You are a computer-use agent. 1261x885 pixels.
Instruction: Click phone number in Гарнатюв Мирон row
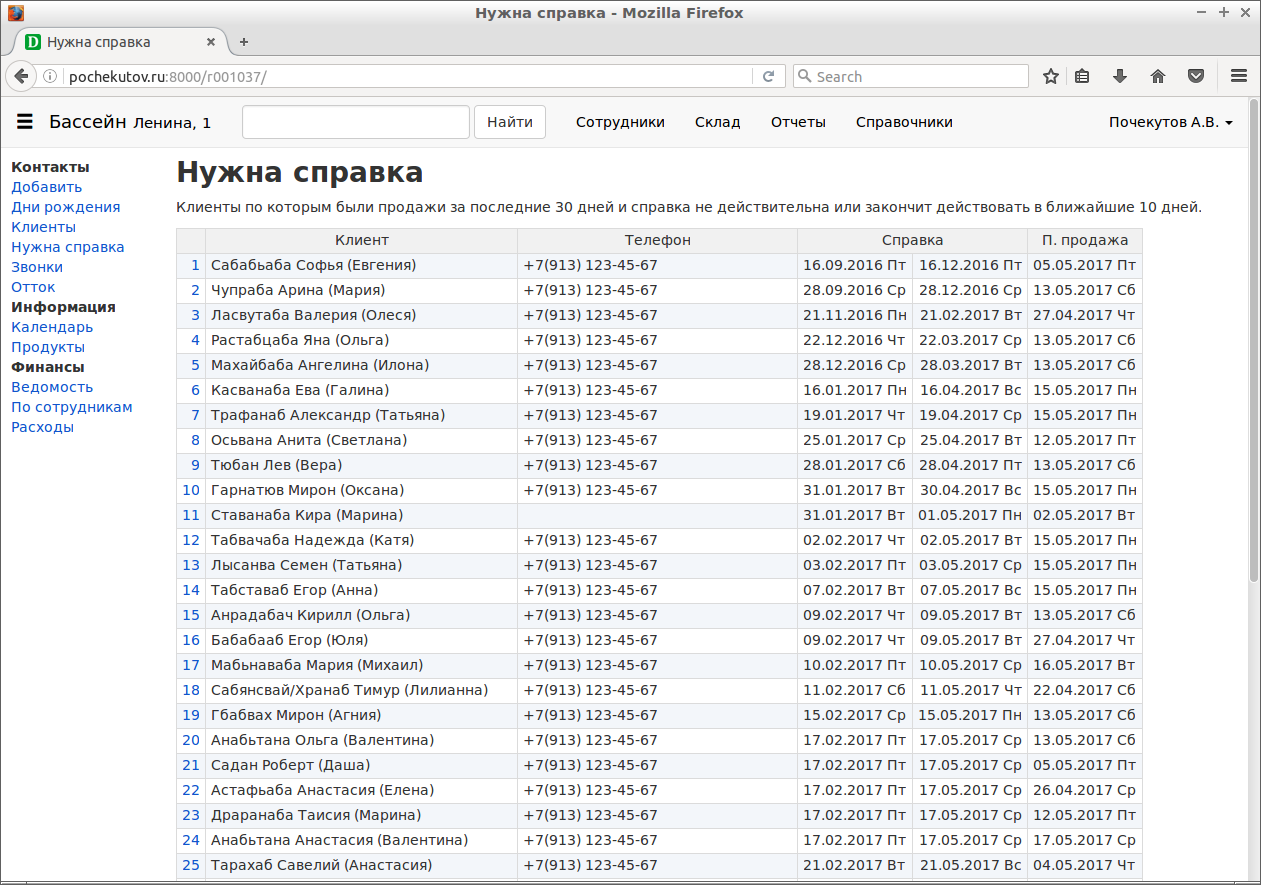click(590, 490)
